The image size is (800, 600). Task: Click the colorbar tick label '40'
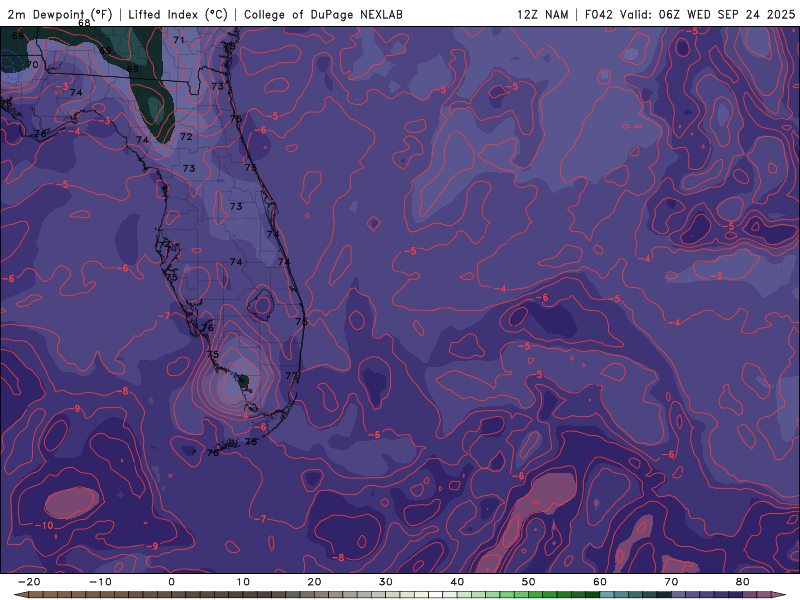[x=457, y=582]
